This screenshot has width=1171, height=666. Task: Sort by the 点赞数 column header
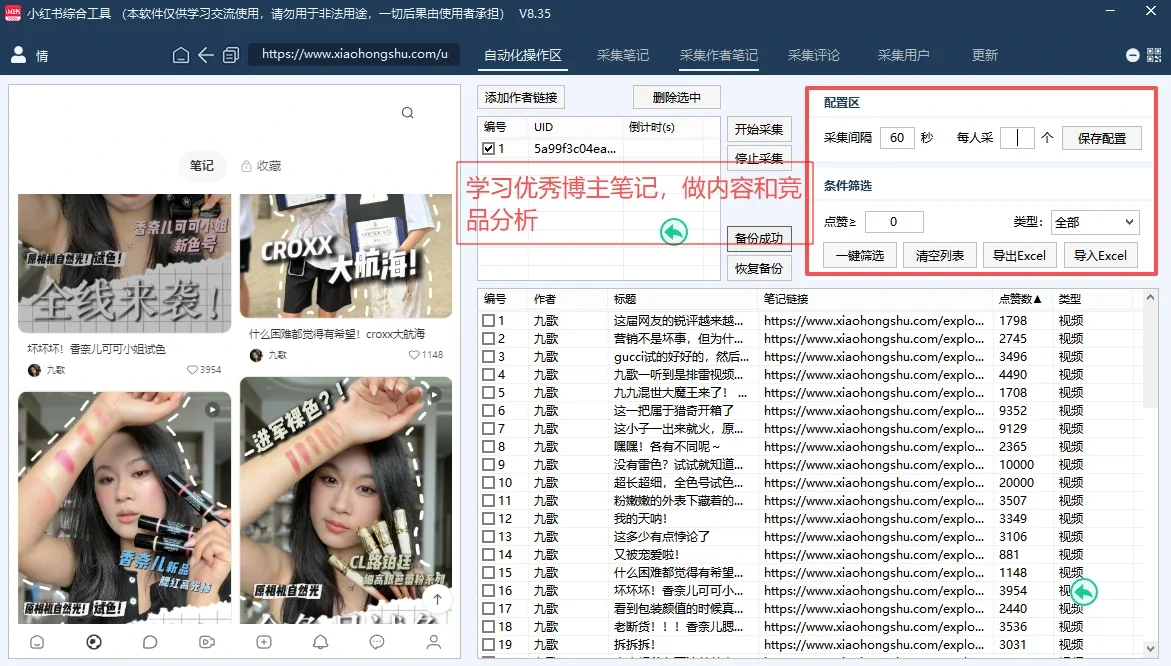1020,299
